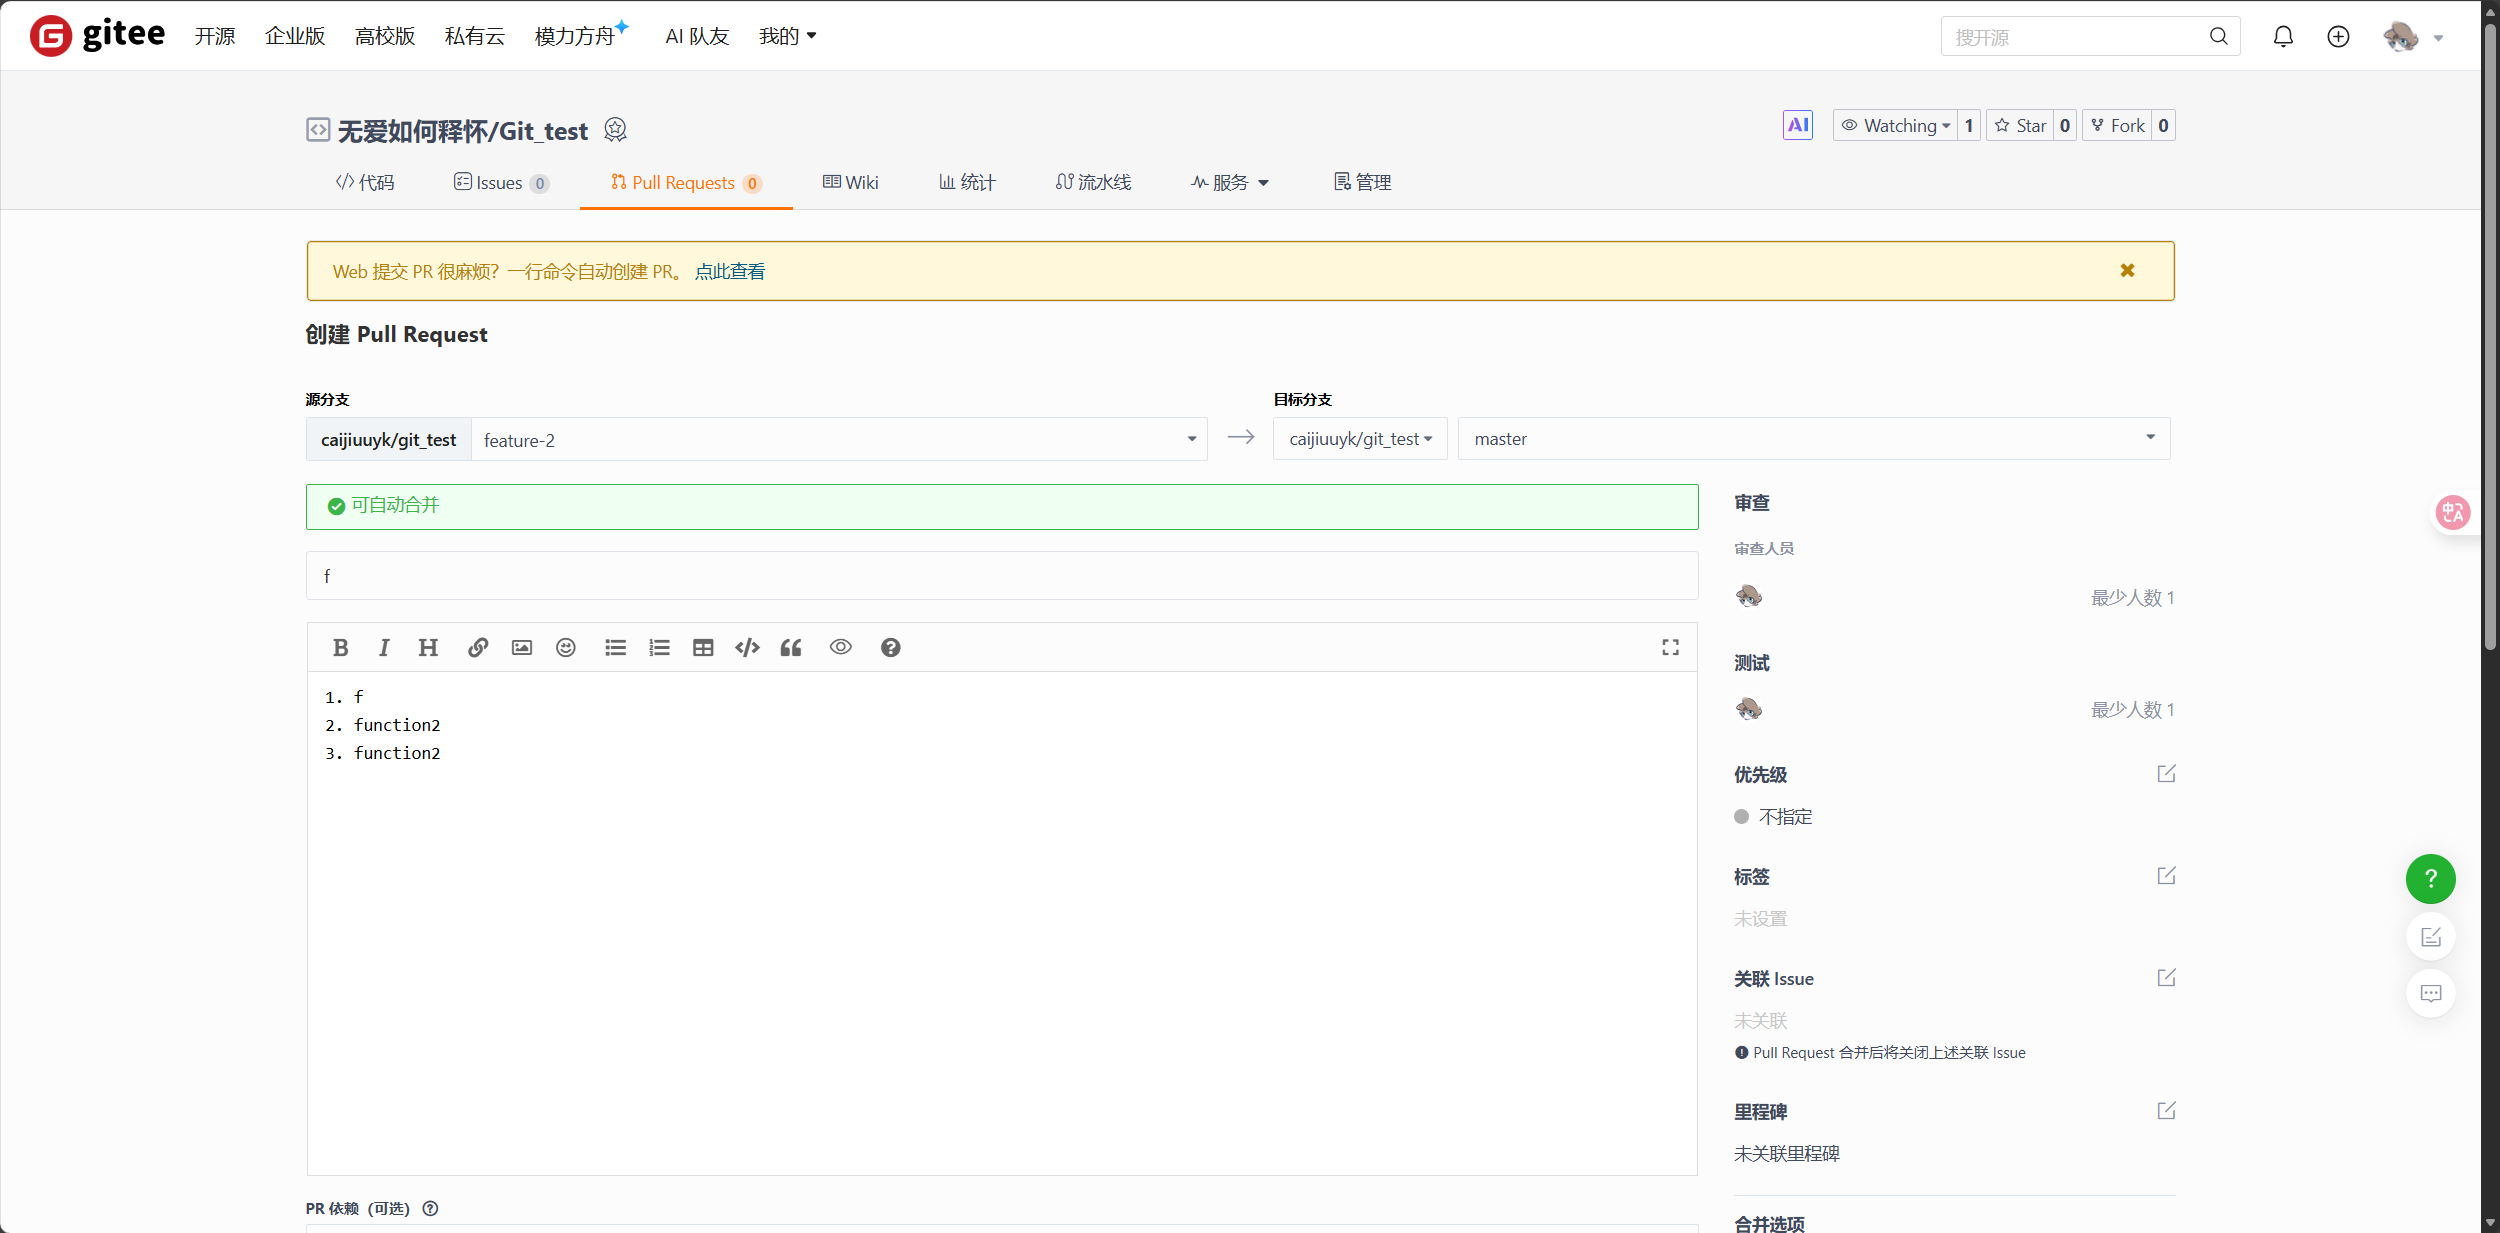
Task: Toggle markdown preview eye icon
Action: coord(840,647)
